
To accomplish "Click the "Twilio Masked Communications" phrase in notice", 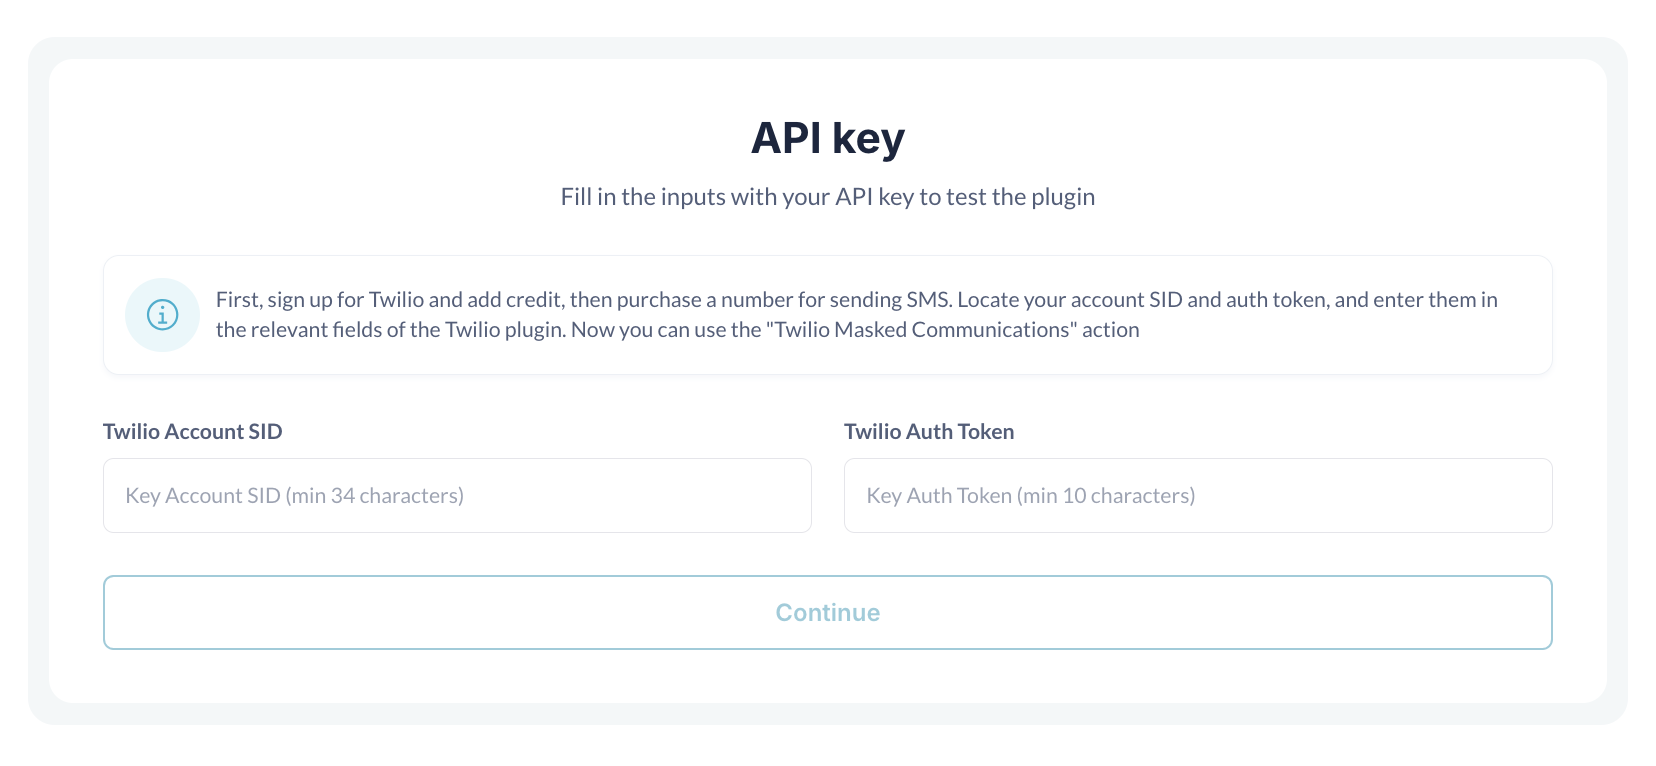I will (921, 330).
